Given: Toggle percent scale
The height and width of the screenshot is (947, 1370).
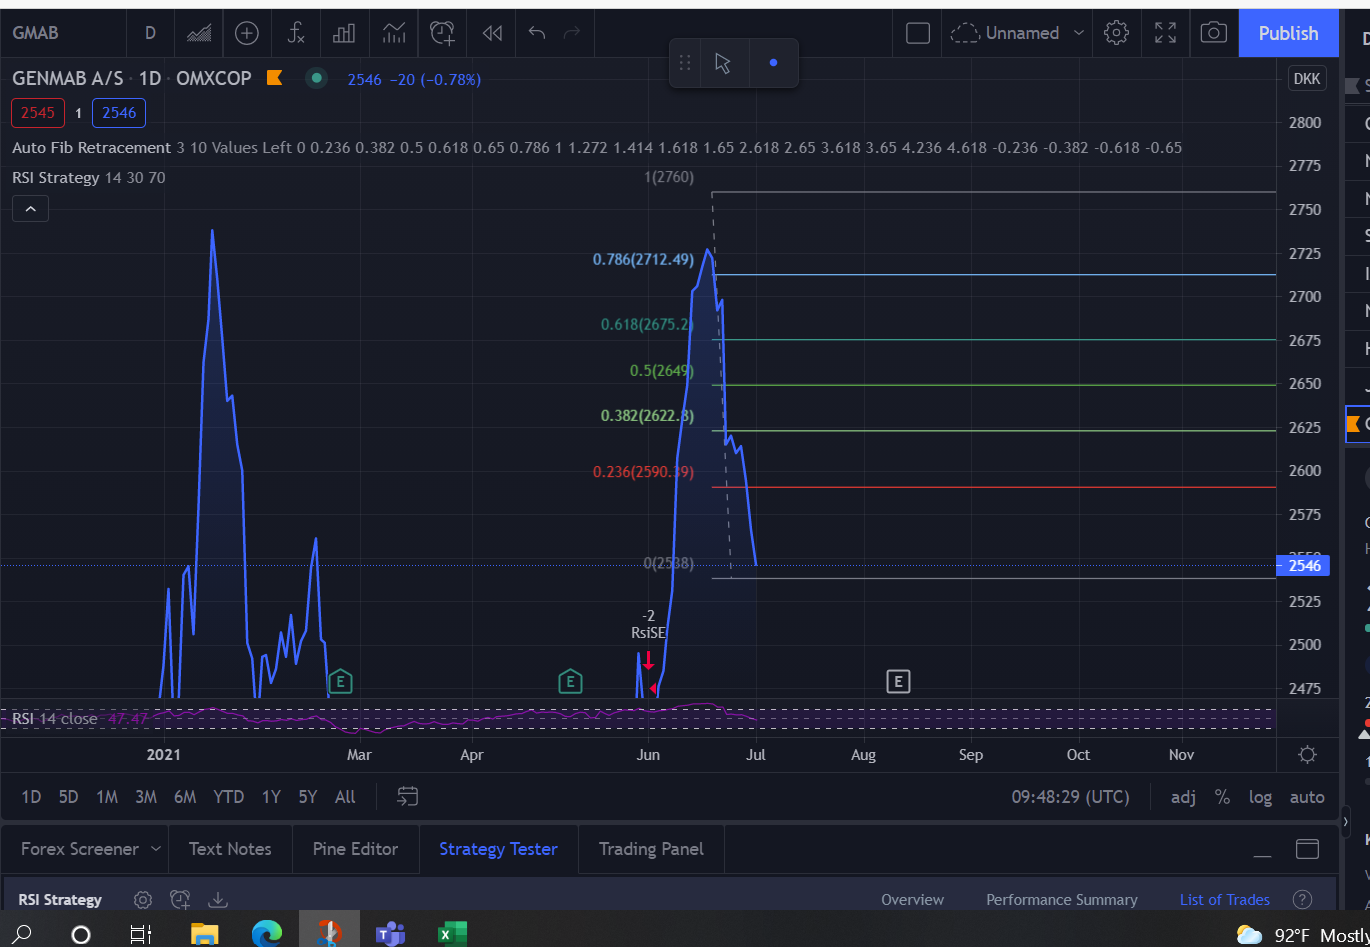Looking at the screenshot, I should pos(1222,797).
